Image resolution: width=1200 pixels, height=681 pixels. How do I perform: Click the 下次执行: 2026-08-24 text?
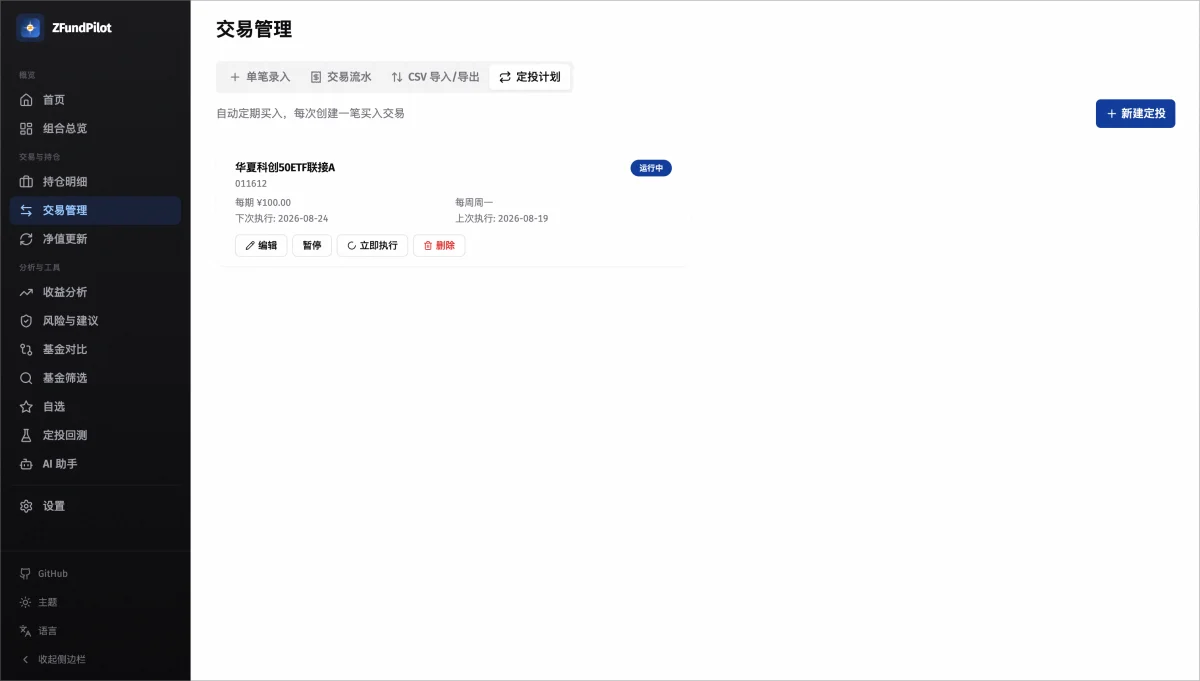coord(282,218)
